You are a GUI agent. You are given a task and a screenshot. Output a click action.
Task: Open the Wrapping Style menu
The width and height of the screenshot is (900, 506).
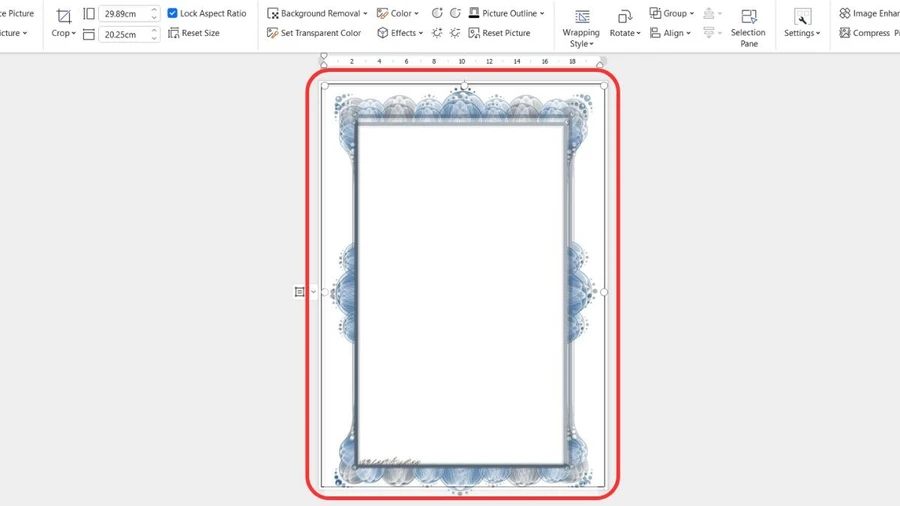581,28
